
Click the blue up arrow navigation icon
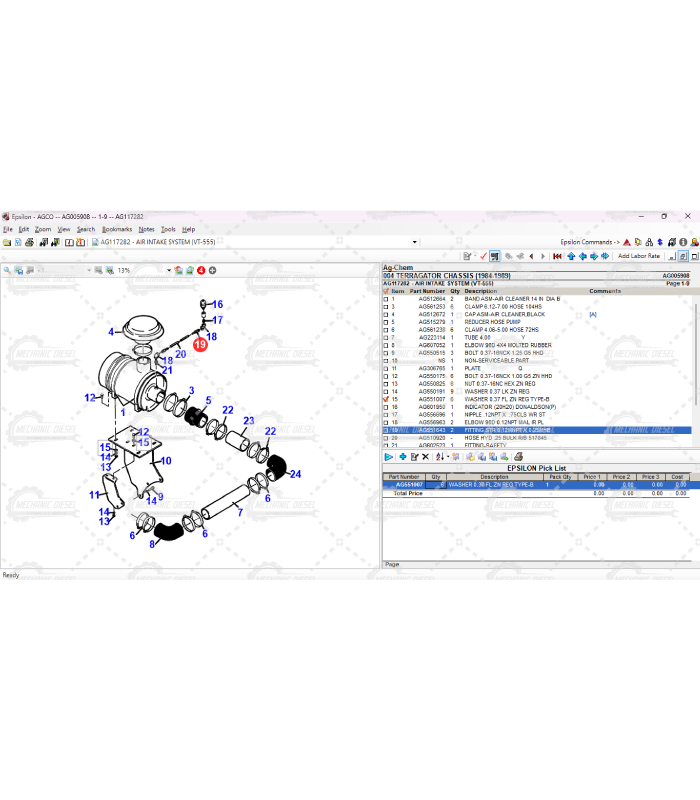571,256
